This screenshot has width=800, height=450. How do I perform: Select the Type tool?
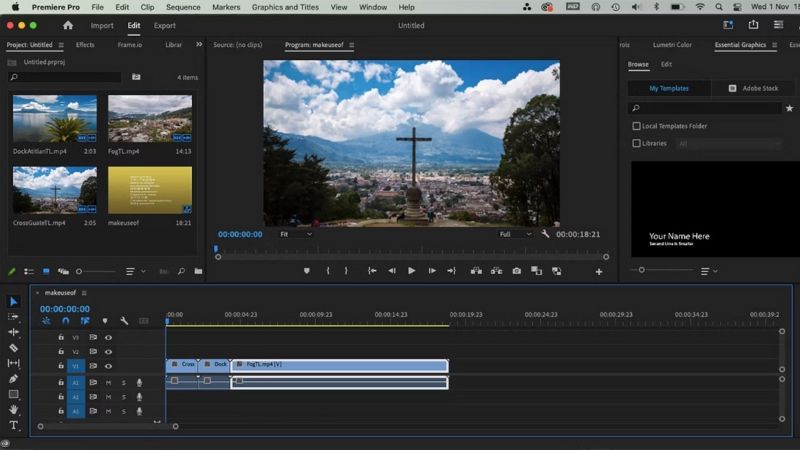coord(14,425)
